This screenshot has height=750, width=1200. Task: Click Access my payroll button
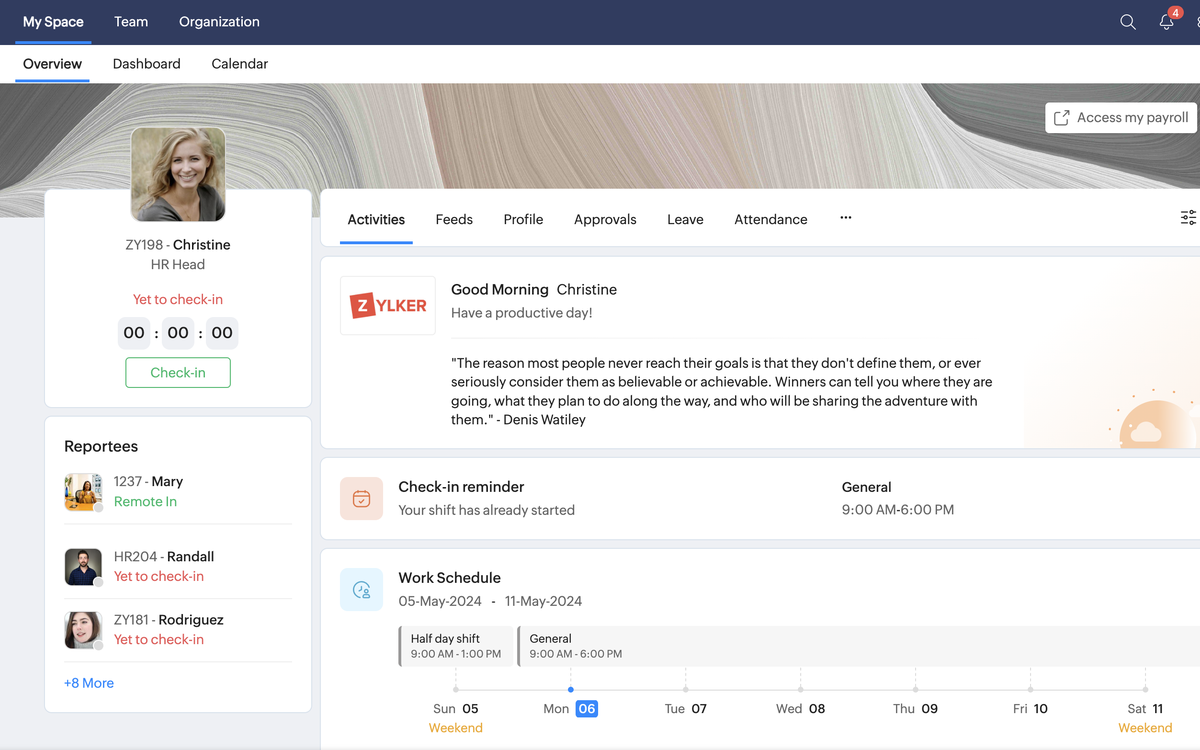[1121, 118]
